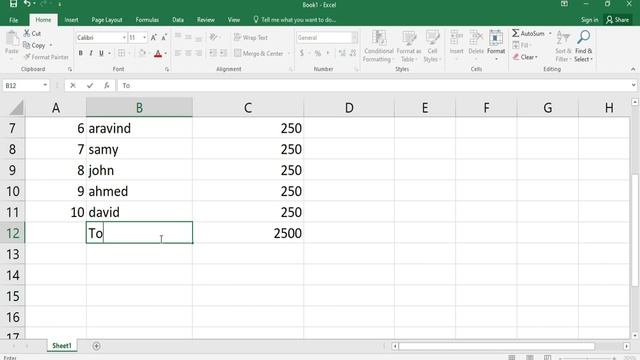Confirm entry with the formula bar checkmark
640x360 pixels.
tap(90, 85)
